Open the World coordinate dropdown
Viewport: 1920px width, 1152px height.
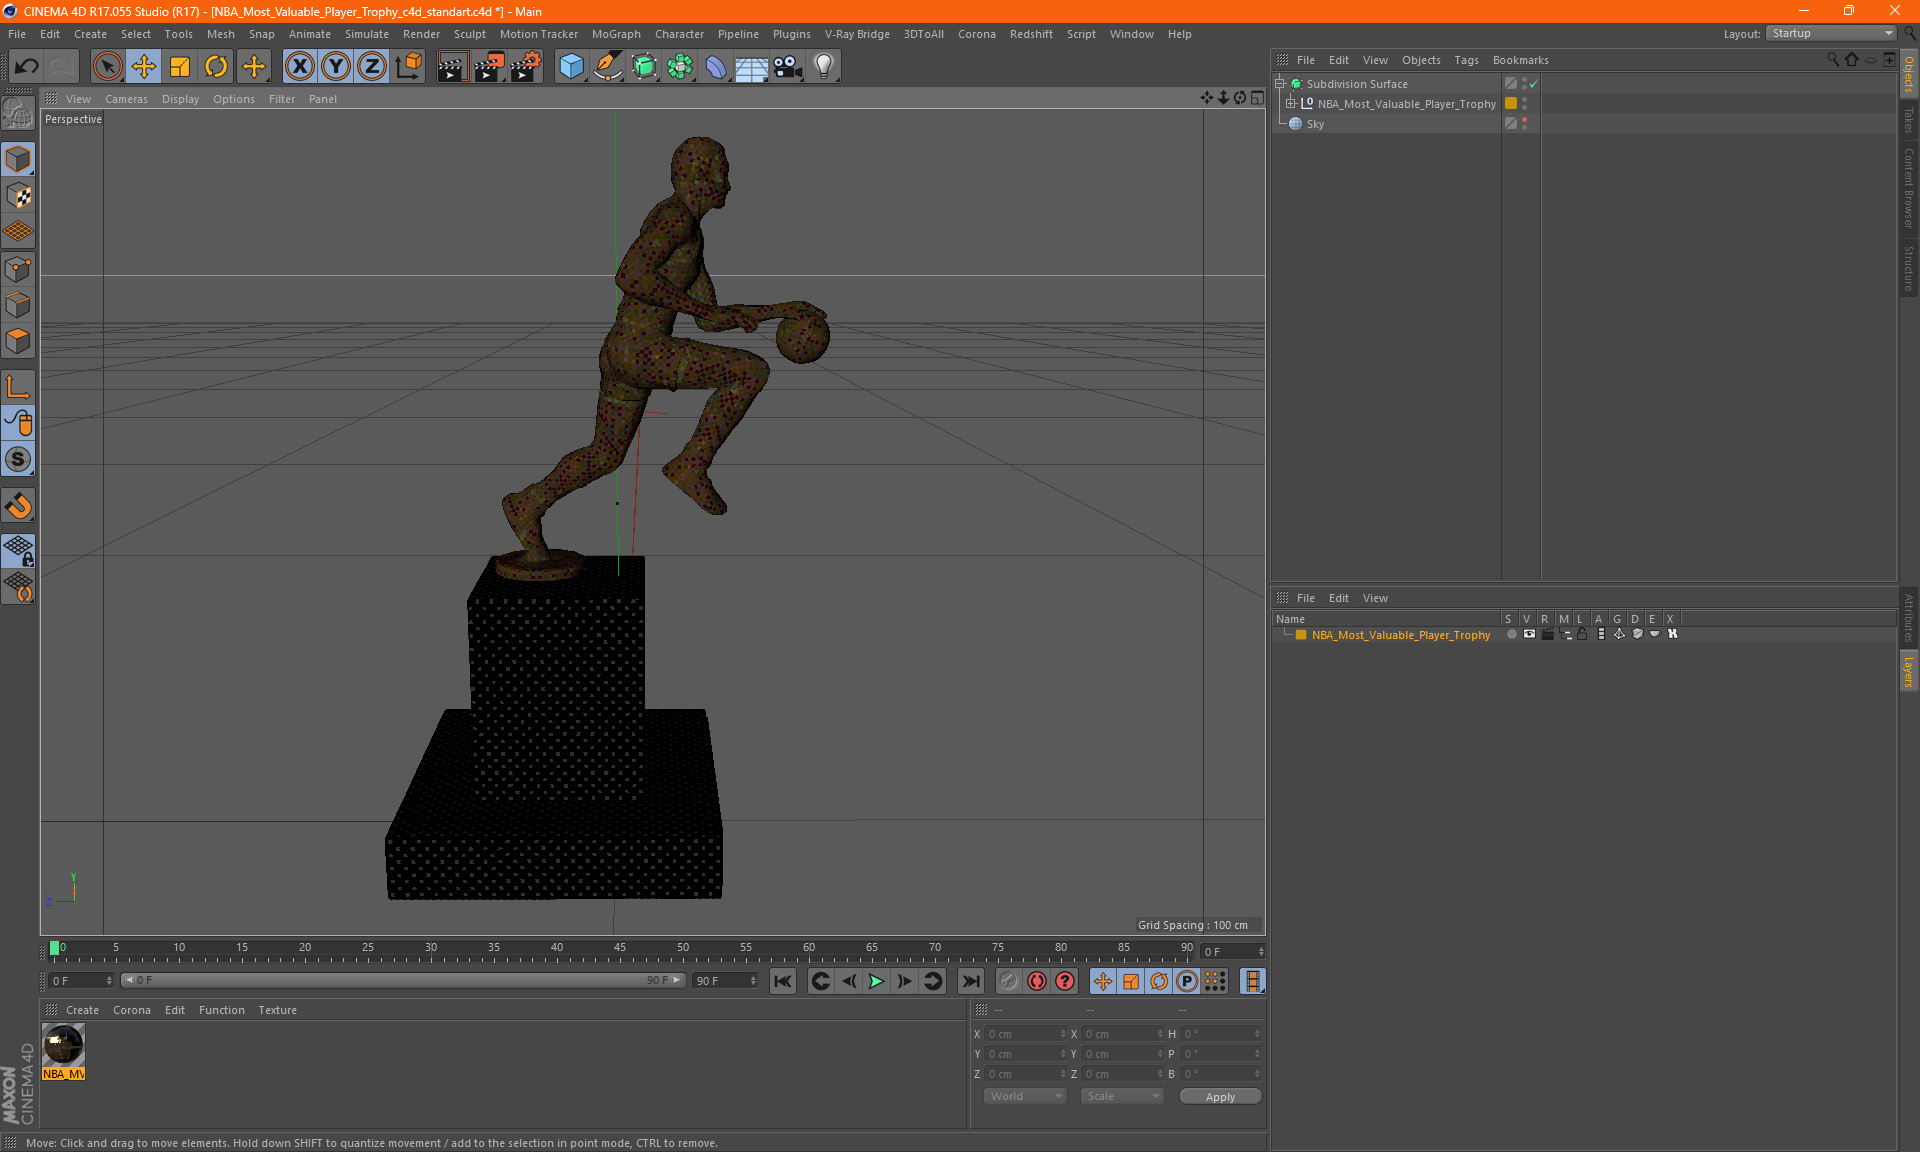tap(1026, 1096)
